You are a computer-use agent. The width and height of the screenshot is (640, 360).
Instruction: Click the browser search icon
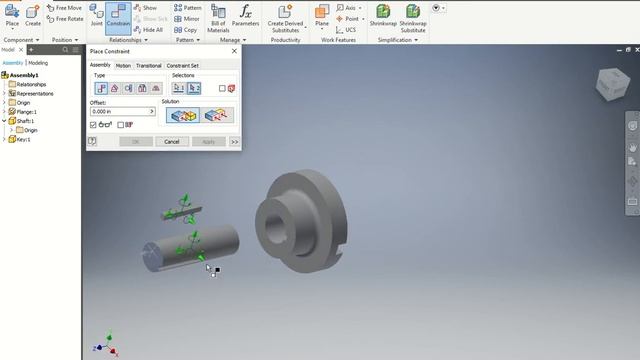coord(65,50)
